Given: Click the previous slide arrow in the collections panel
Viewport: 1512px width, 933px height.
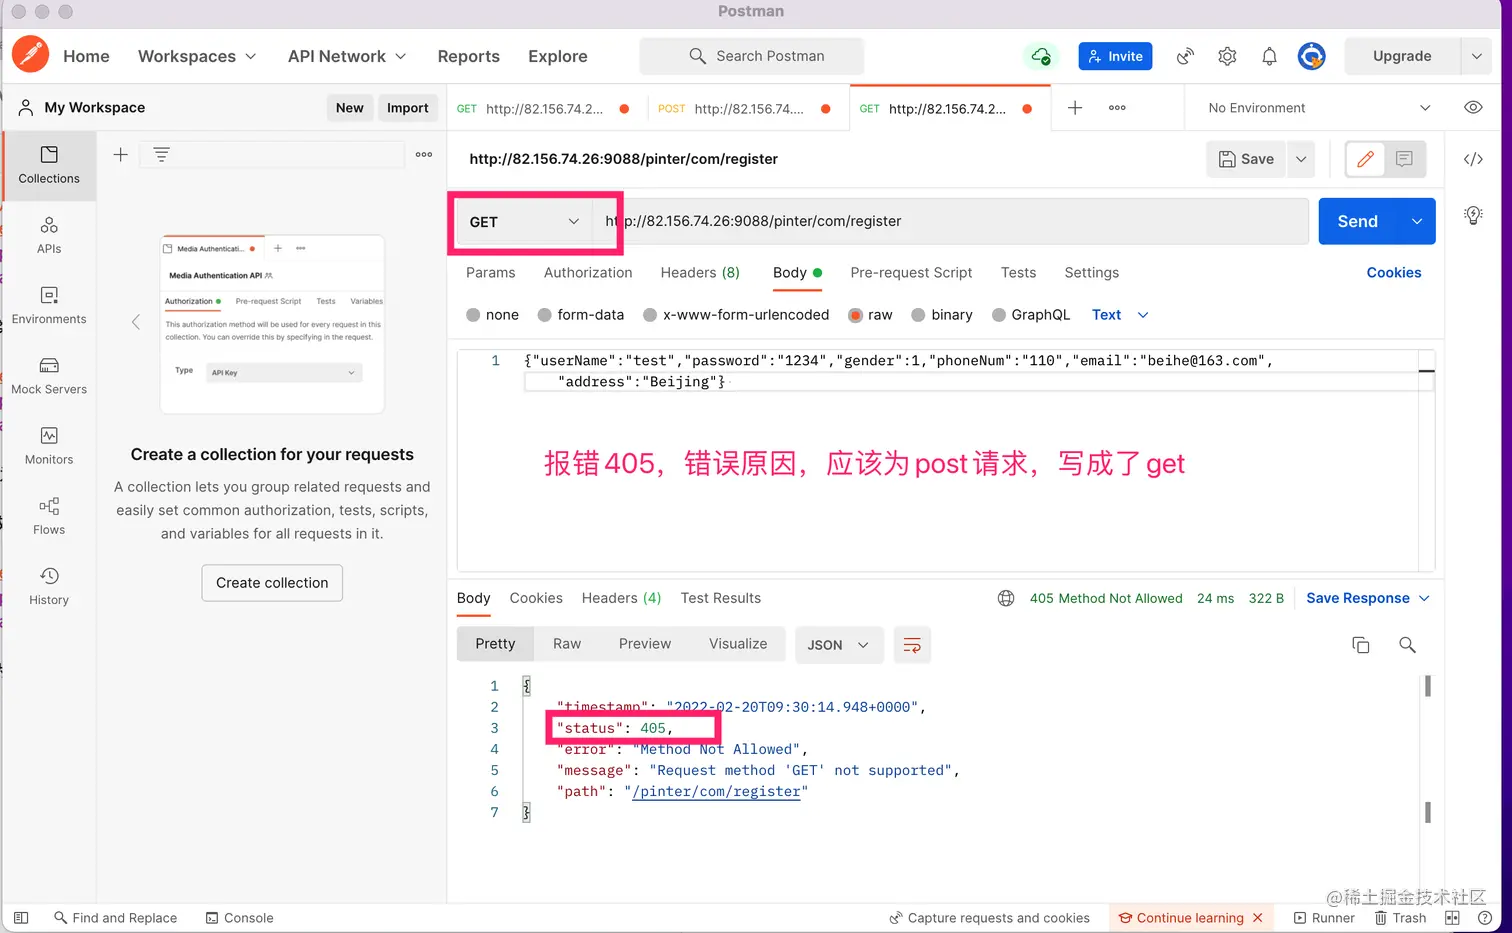Looking at the screenshot, I should click(136, 322).
